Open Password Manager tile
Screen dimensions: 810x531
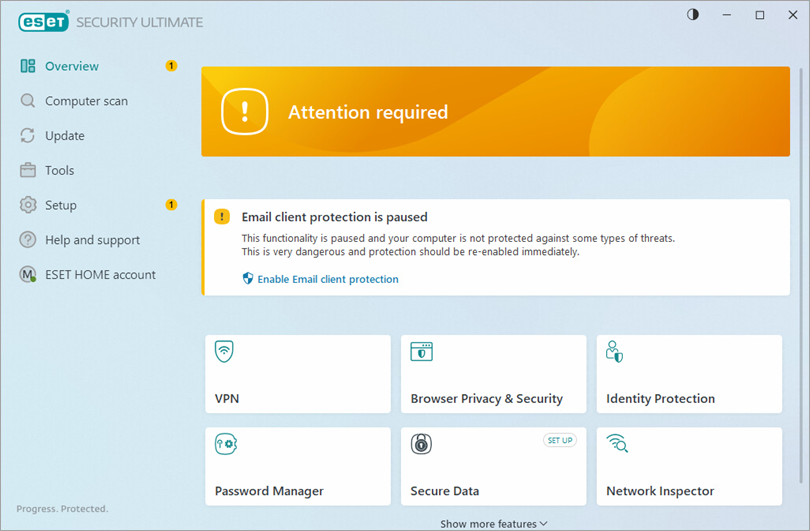298,466
